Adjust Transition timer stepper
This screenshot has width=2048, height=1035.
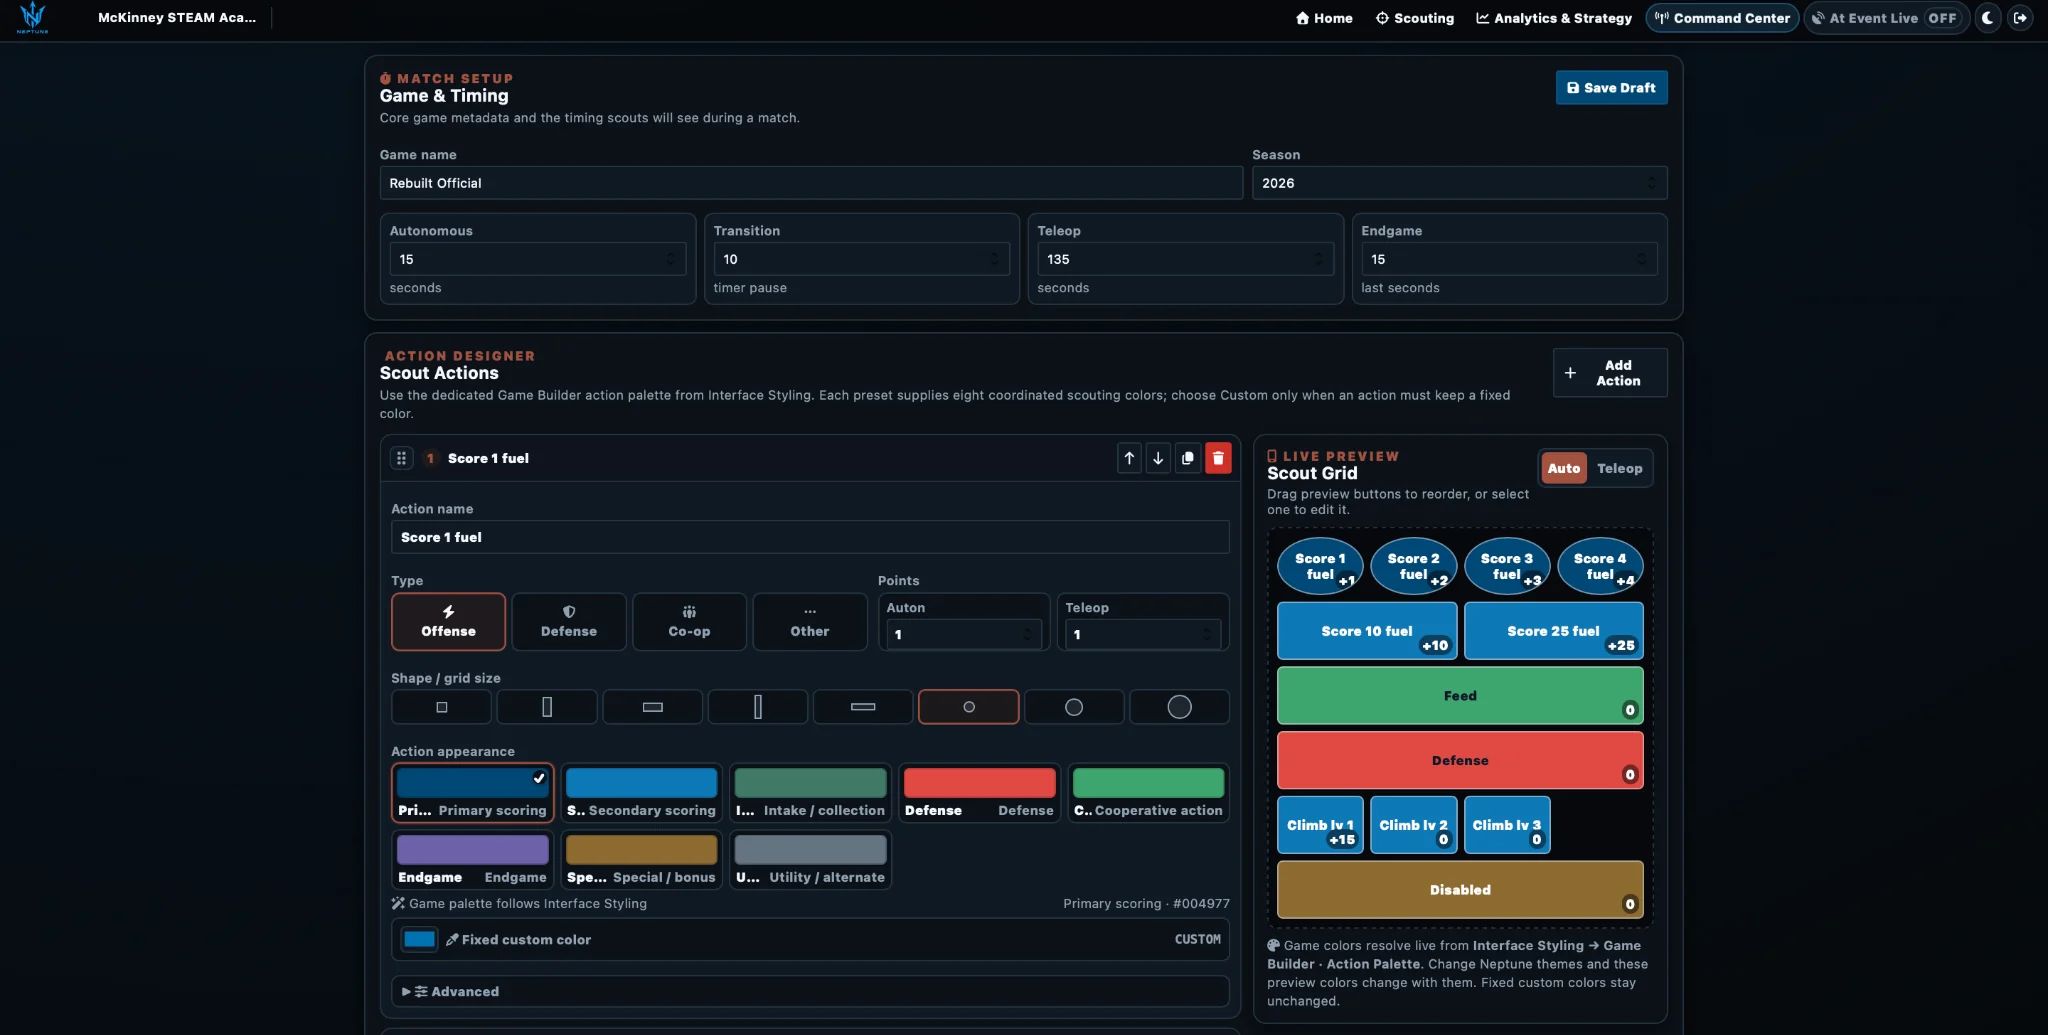coord(995,259)
